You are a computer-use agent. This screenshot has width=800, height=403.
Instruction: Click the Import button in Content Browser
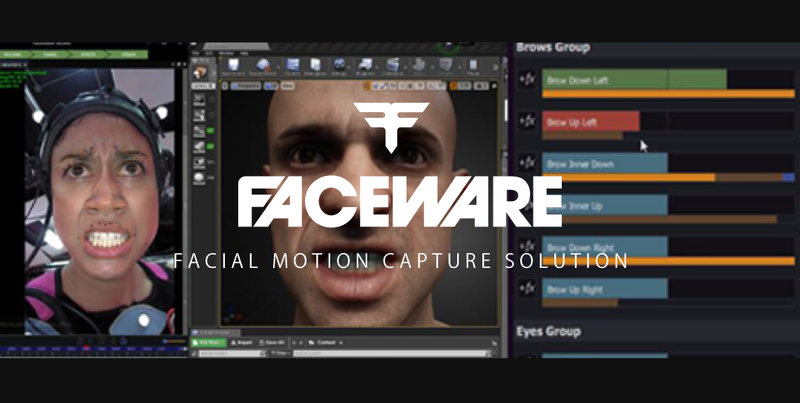[241, 343]
